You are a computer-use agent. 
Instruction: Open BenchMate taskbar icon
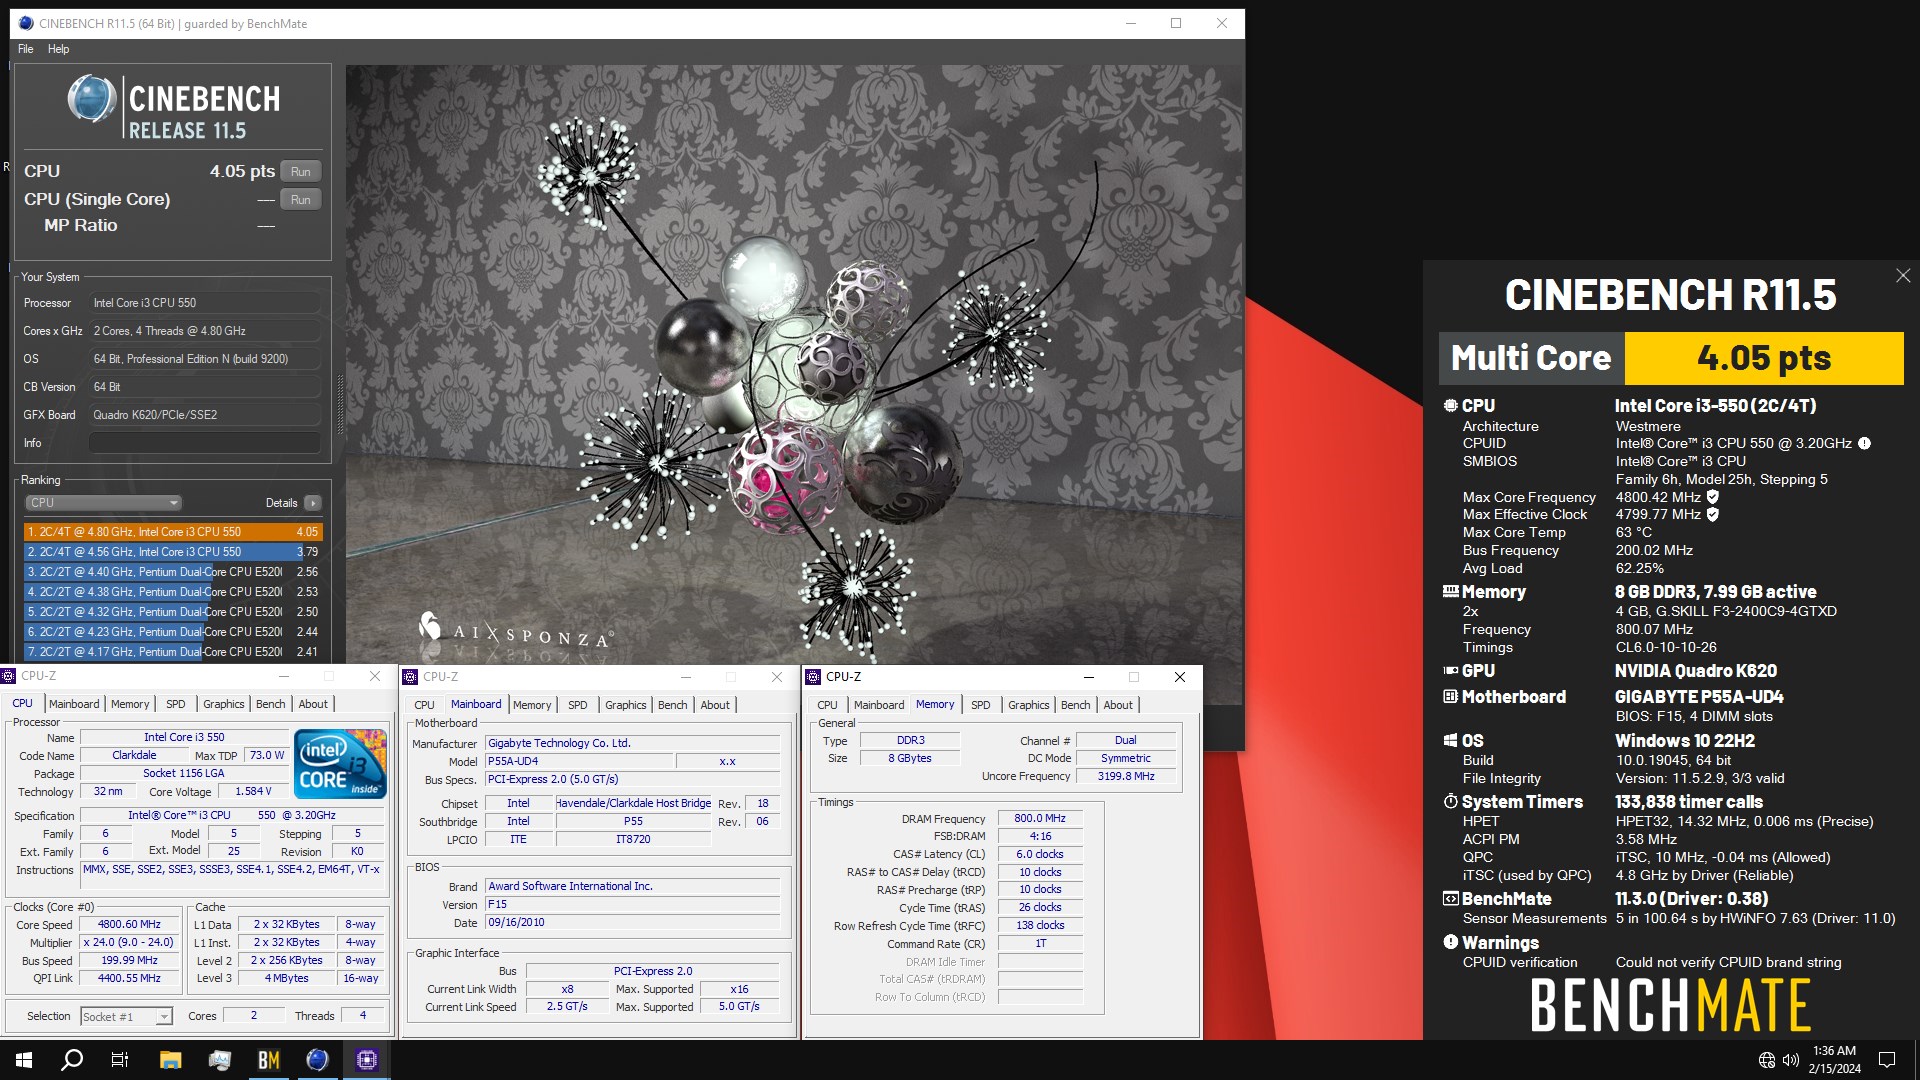[x=268, y=1060]
